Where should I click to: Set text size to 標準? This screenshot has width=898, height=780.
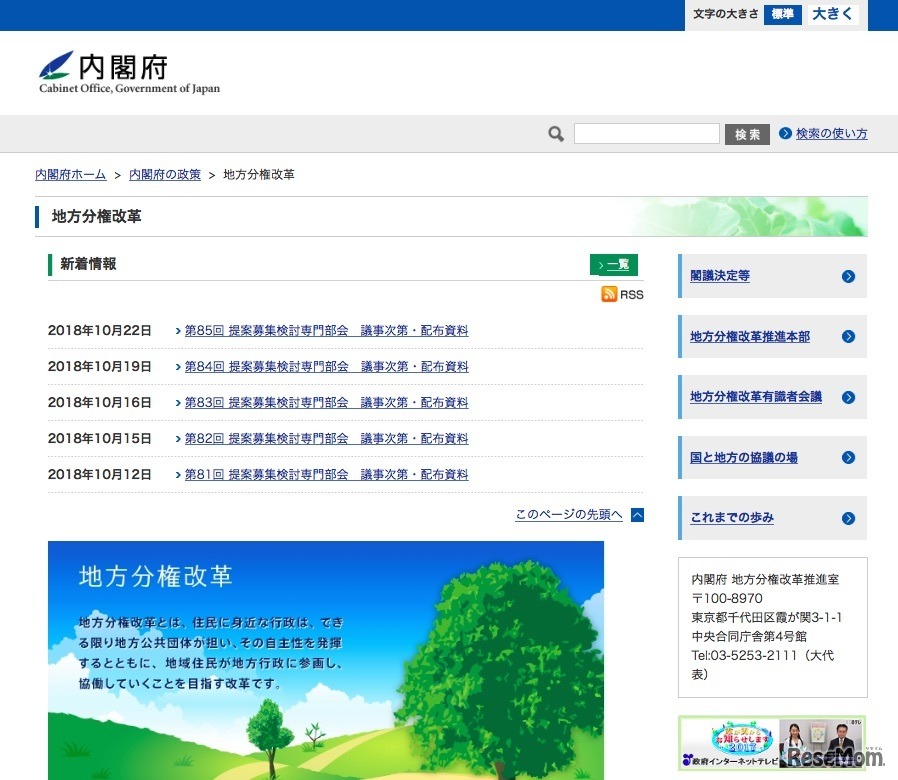(783, 15)
